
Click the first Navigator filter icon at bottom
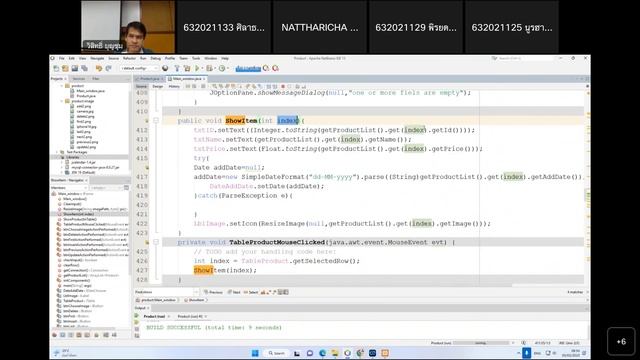tap(54, 335)
